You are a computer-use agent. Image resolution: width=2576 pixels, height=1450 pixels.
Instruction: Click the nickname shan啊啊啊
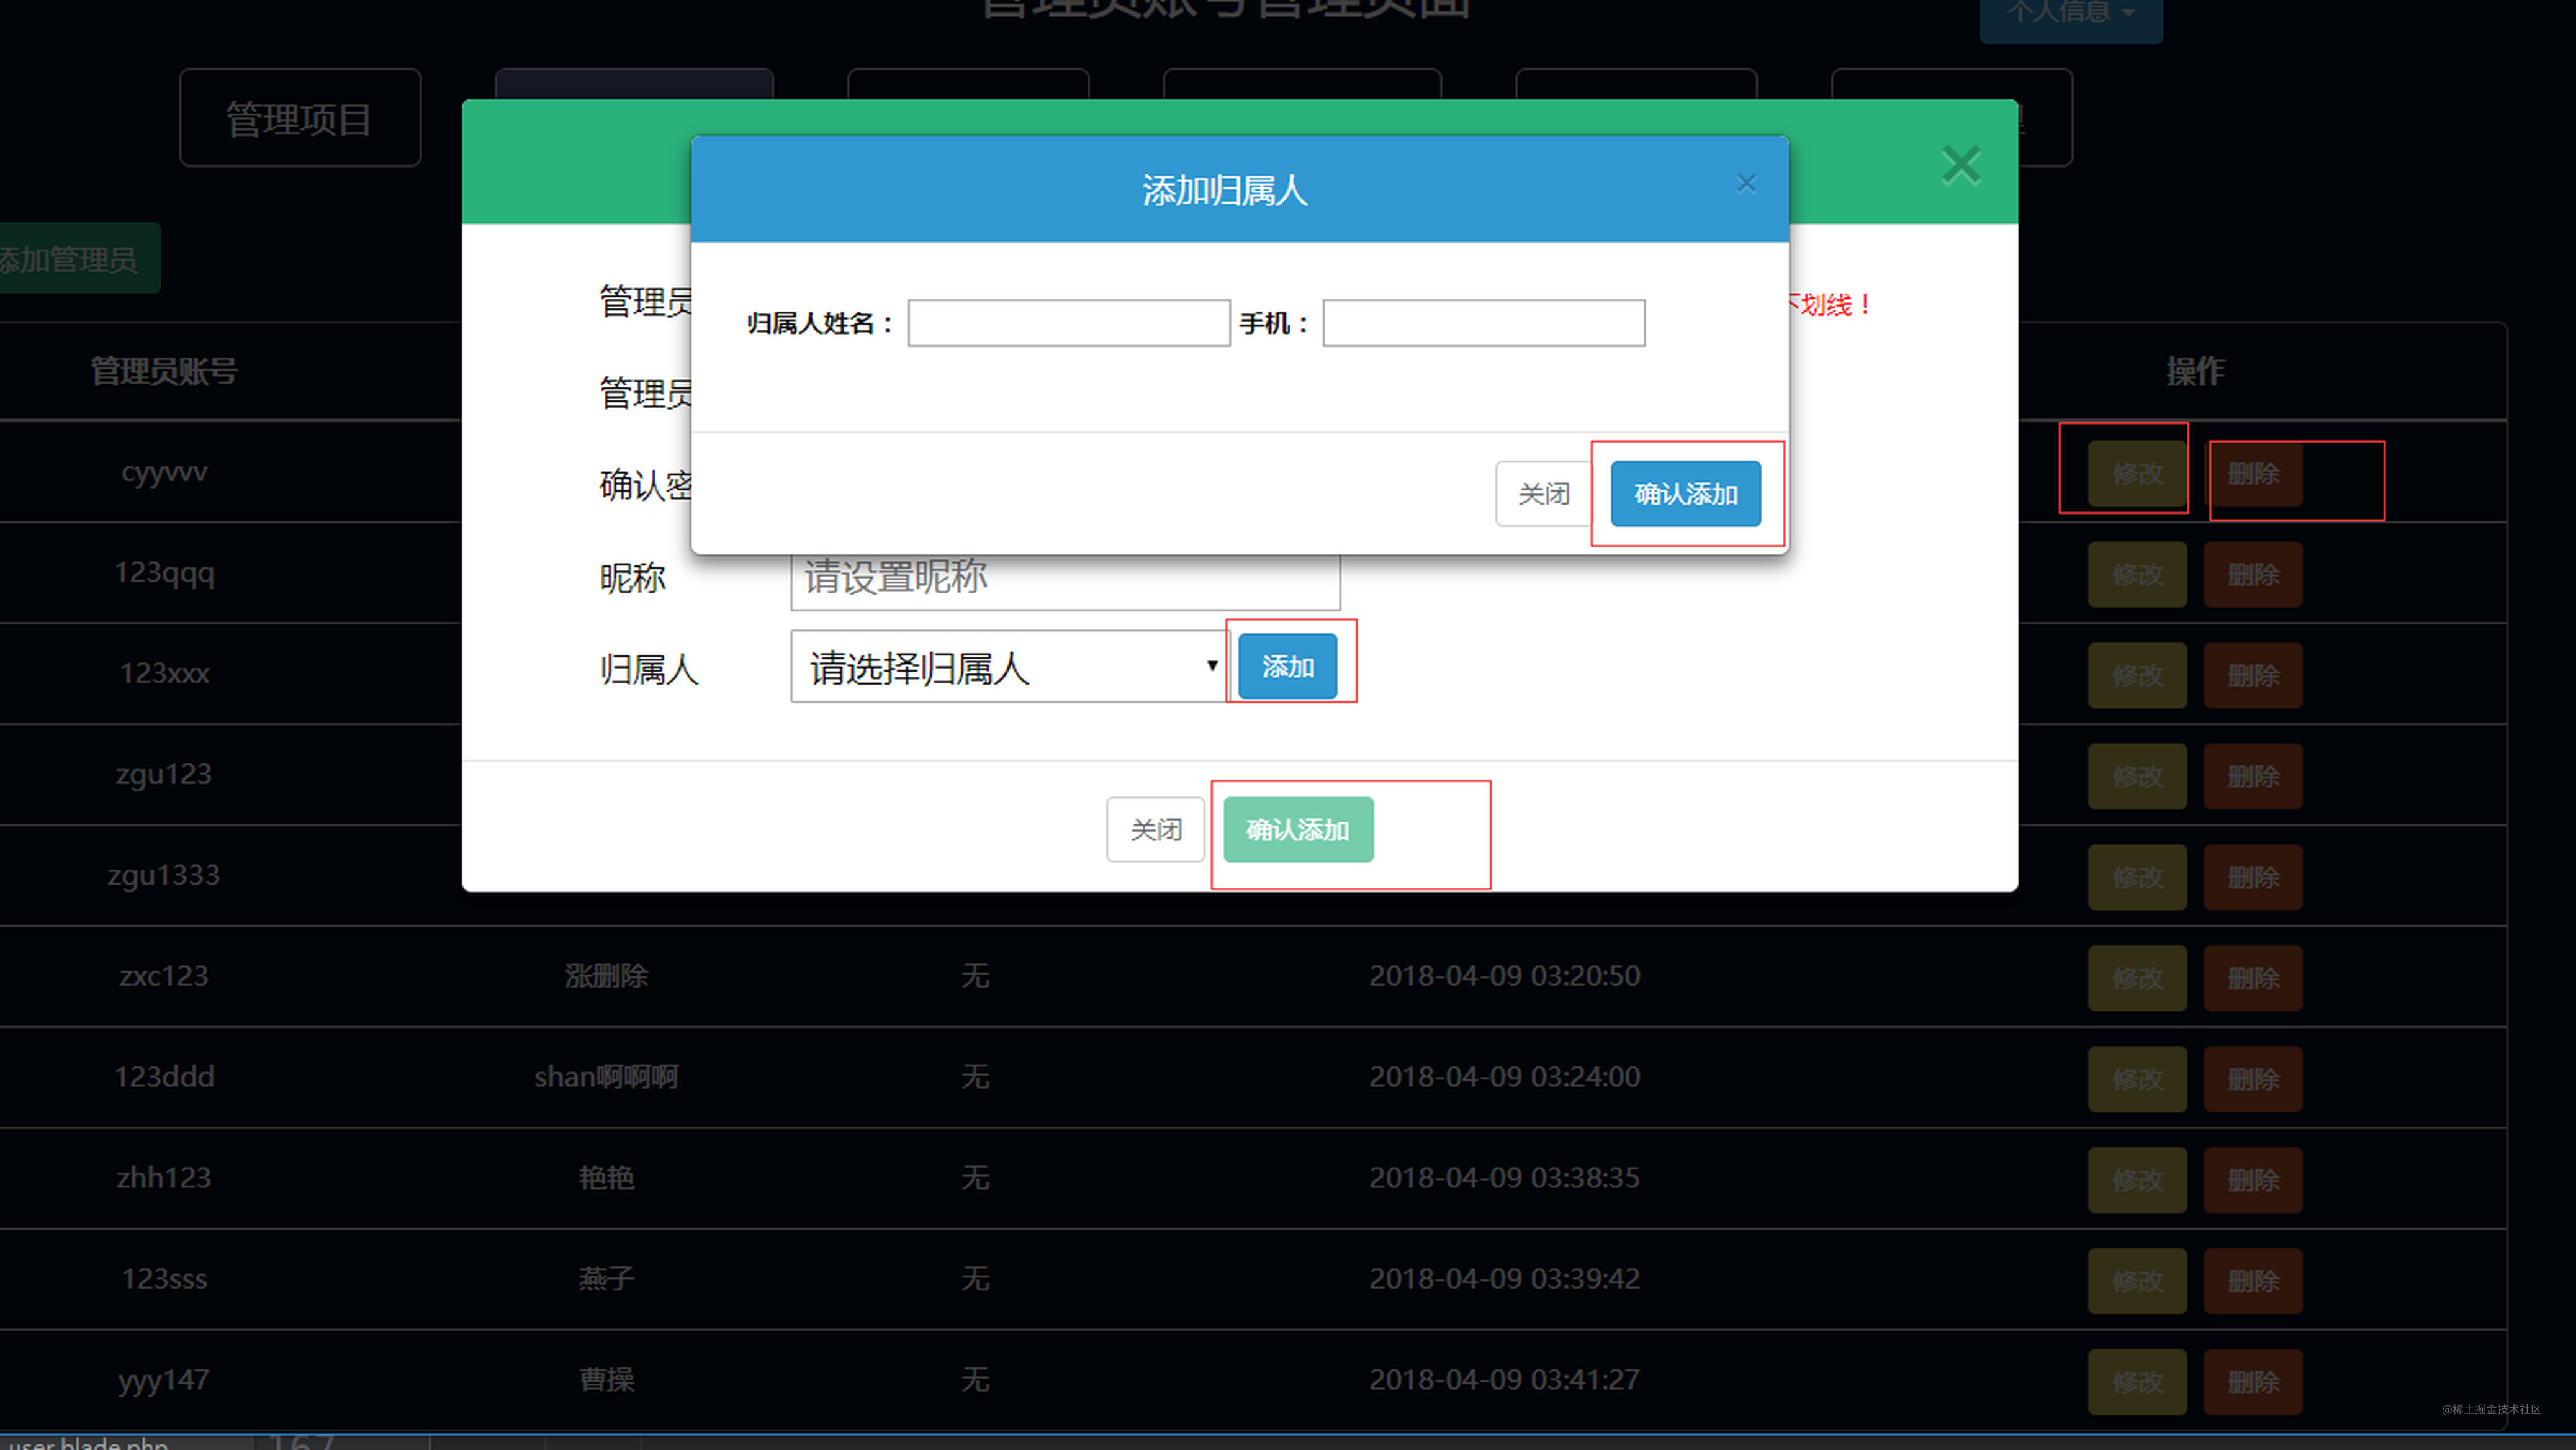click(607, 1077)
